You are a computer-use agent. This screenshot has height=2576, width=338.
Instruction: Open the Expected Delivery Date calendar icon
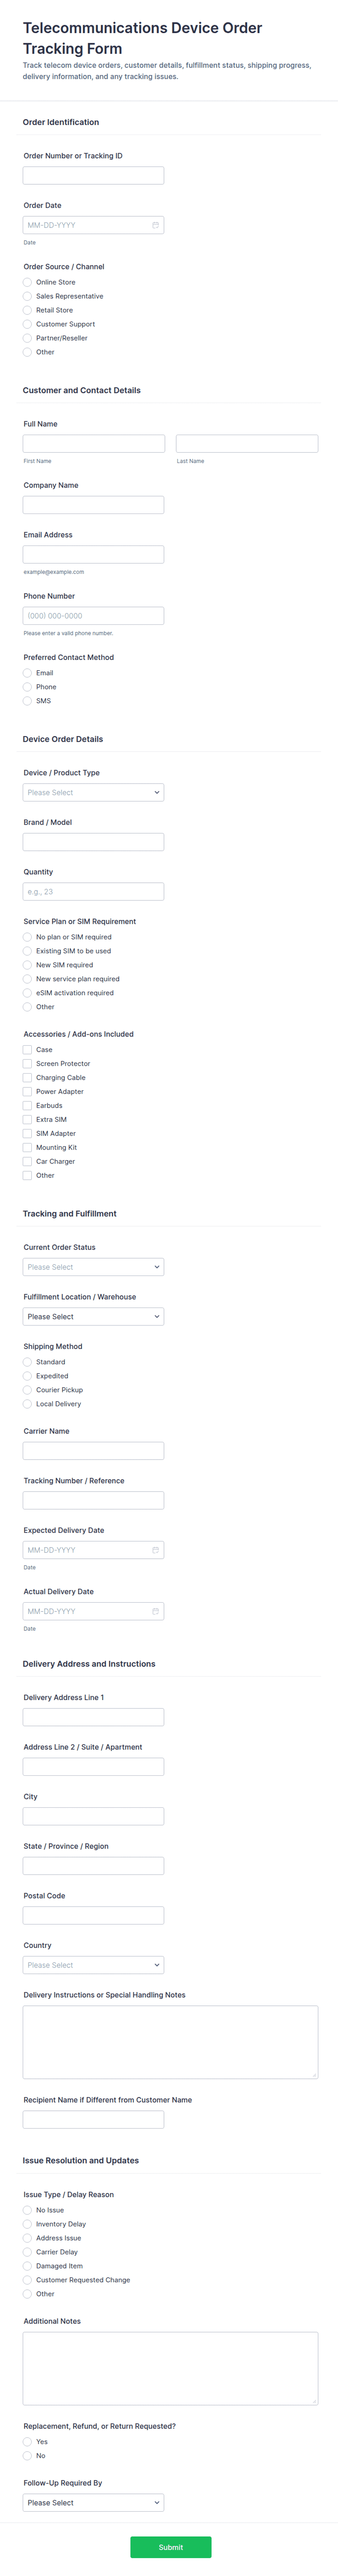(155, 1550)
